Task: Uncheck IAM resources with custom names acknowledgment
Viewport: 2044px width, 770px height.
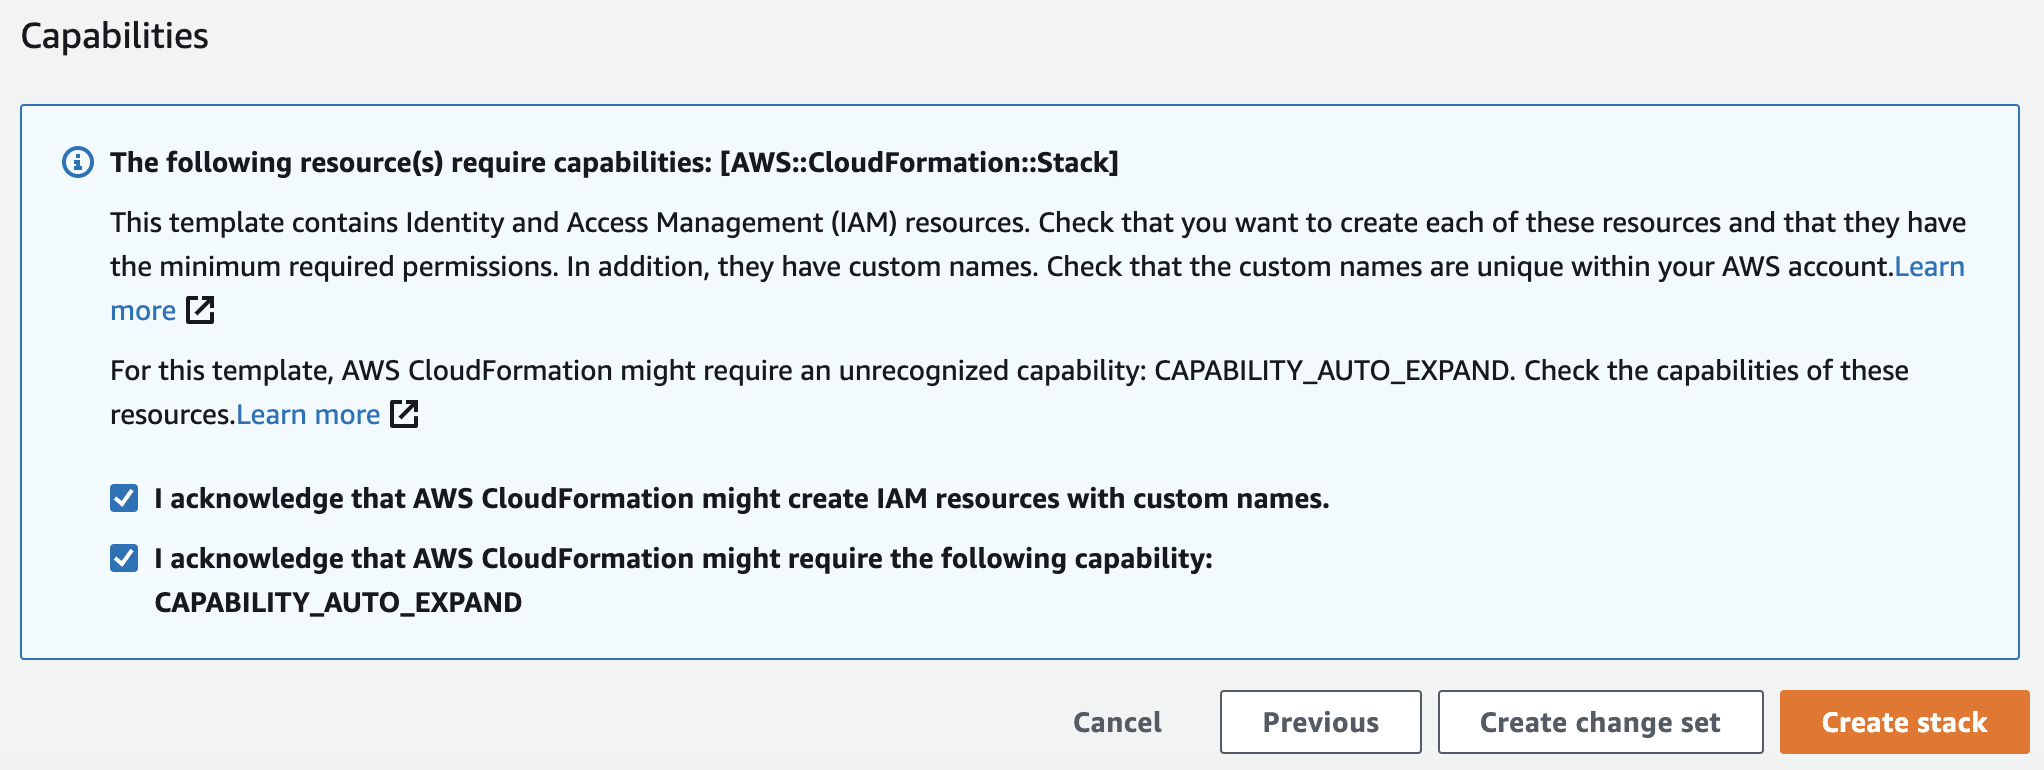Action: pyautogui.click(x=124, y=498)
